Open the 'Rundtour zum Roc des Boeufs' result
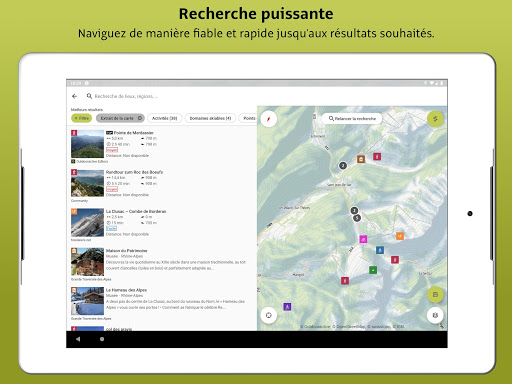 (x=162, y=185)
